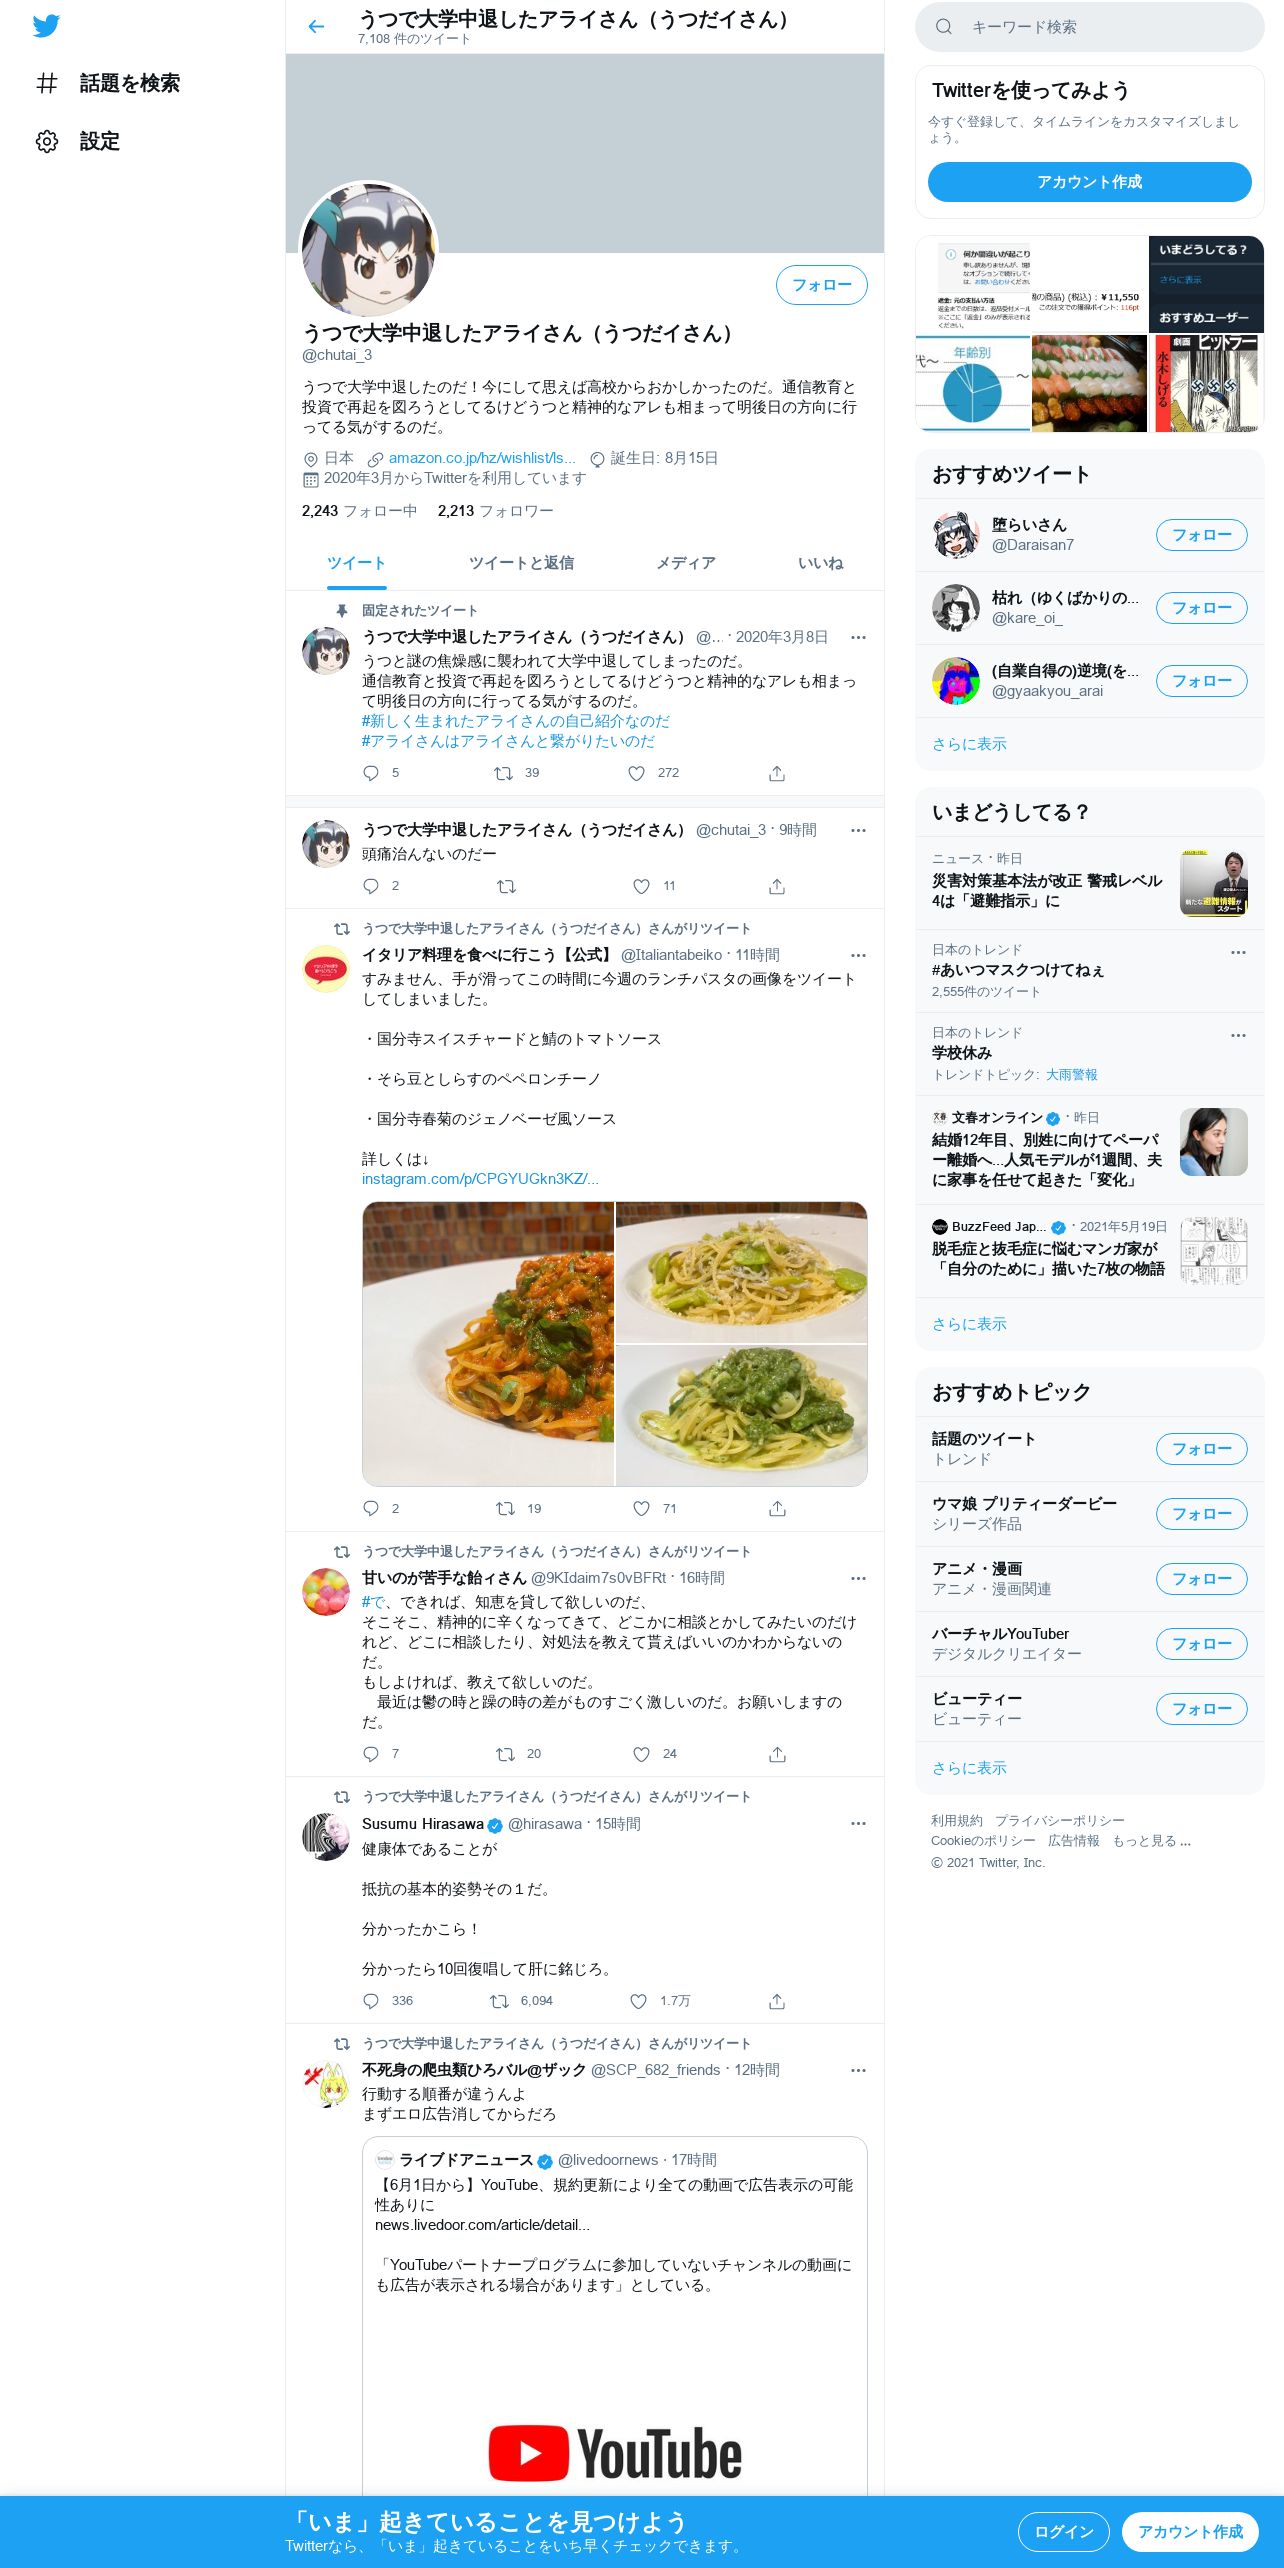The height and width of the screenshot is (2568, 1284).
Task: Expand さらに表示 under おすすめツイート
Action: (x=969, y=744)
